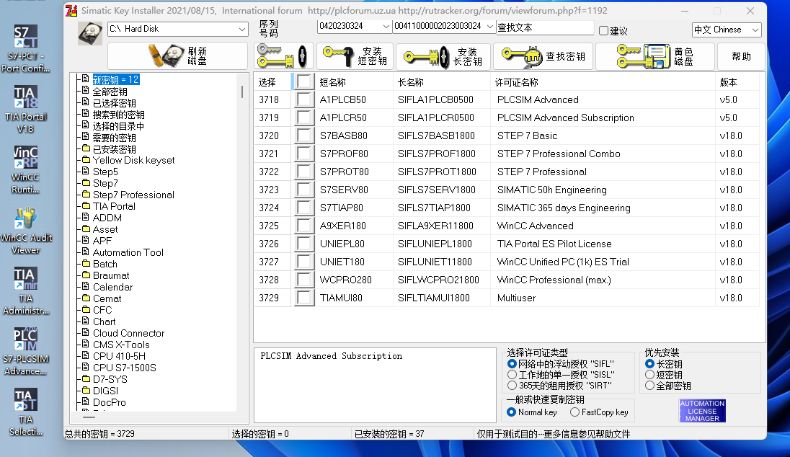
Task: Select all keys priority radio
Action: coord(649,386)
